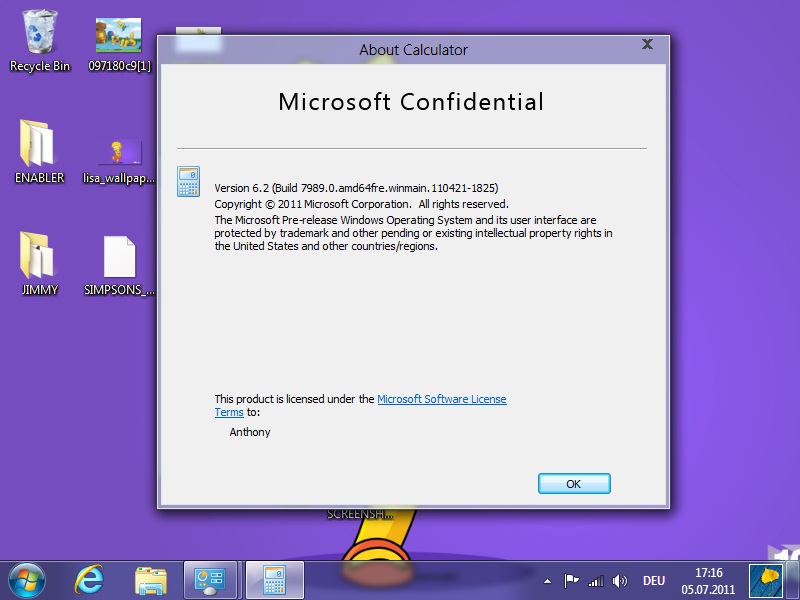The image size is (800, 600).
Task: Launch Internet Explorer from the taskbar
Action: pos(89,581)
